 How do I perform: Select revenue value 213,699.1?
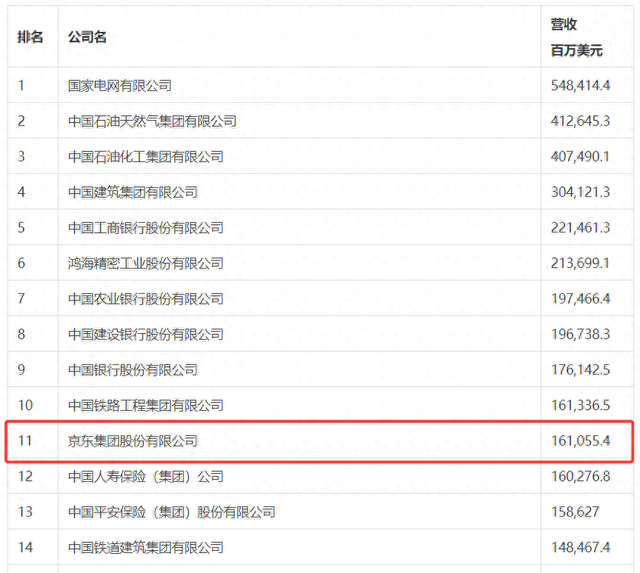pos(580,263)
